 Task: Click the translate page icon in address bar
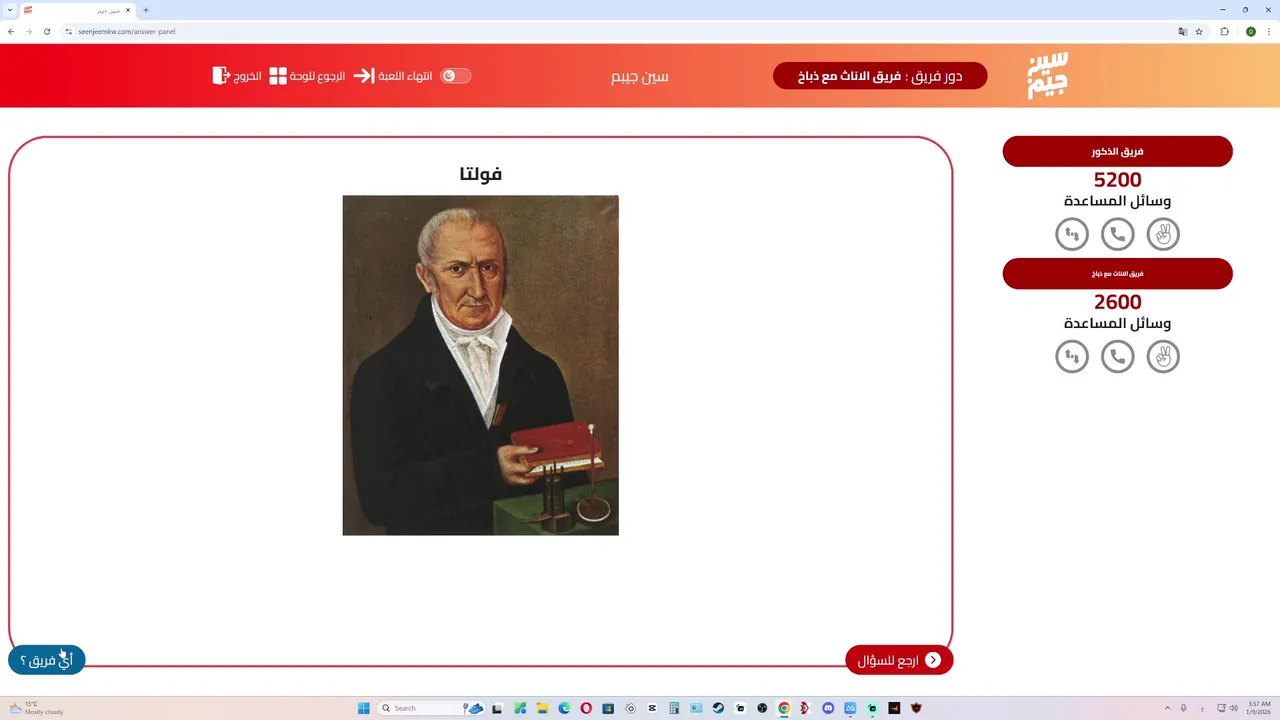(1183, 31)
